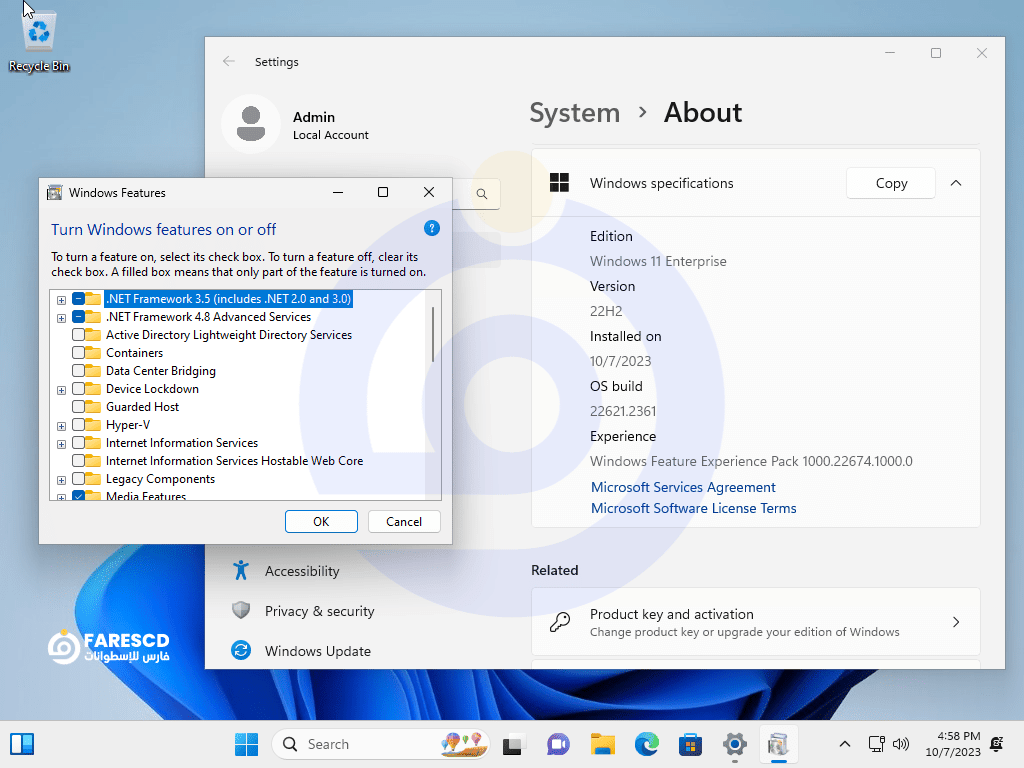
Task: Expand the .NET Framework 3.5 tree node
Action: [x=61, y=300]
